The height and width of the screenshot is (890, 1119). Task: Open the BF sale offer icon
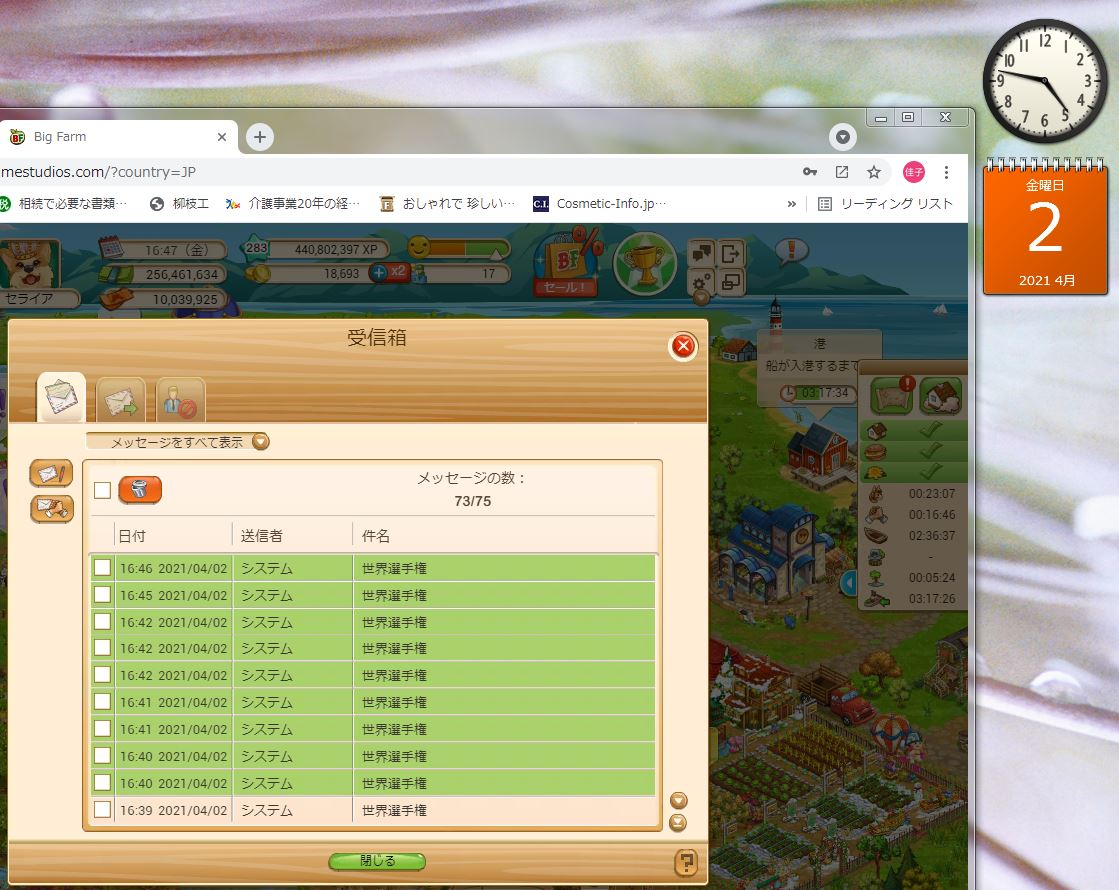567,263
